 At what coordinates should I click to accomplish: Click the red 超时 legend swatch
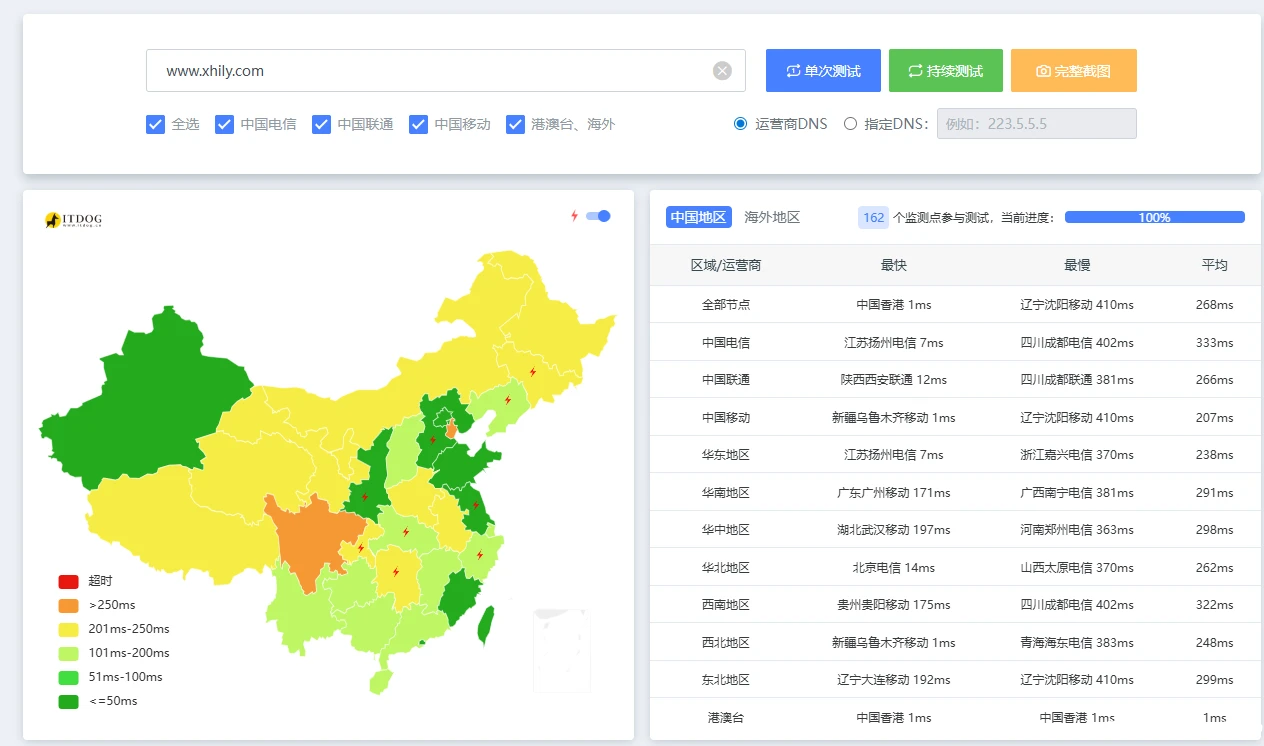tap(68, 581)
